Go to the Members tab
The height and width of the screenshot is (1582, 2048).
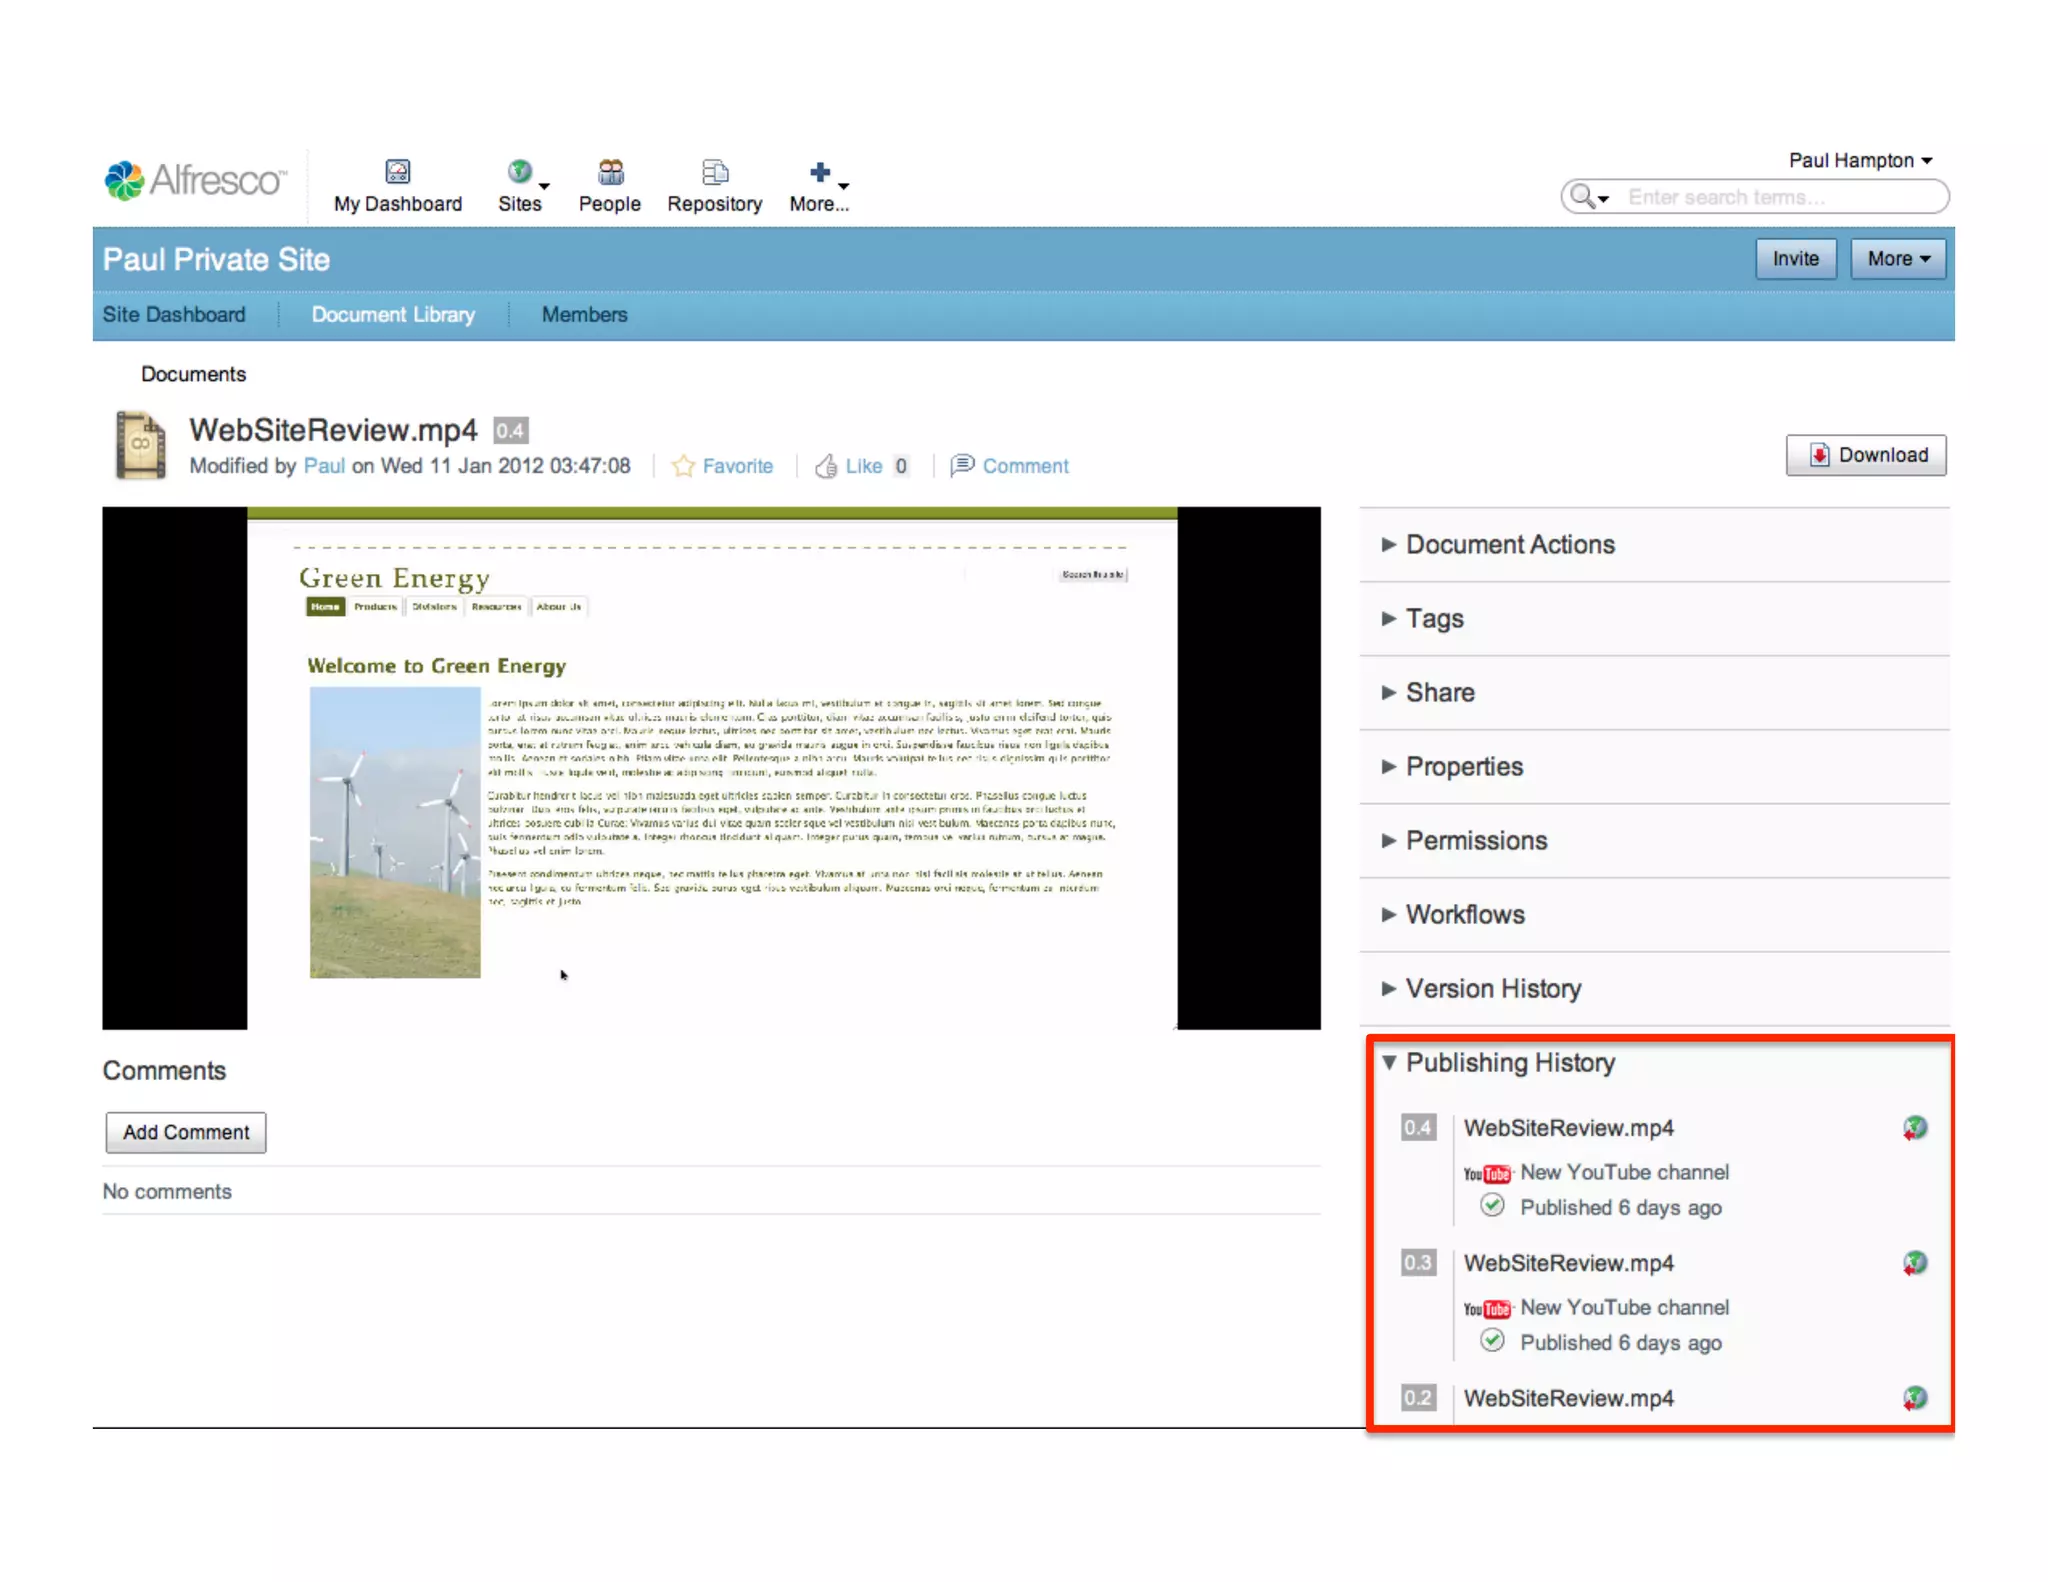pos(584,314)
